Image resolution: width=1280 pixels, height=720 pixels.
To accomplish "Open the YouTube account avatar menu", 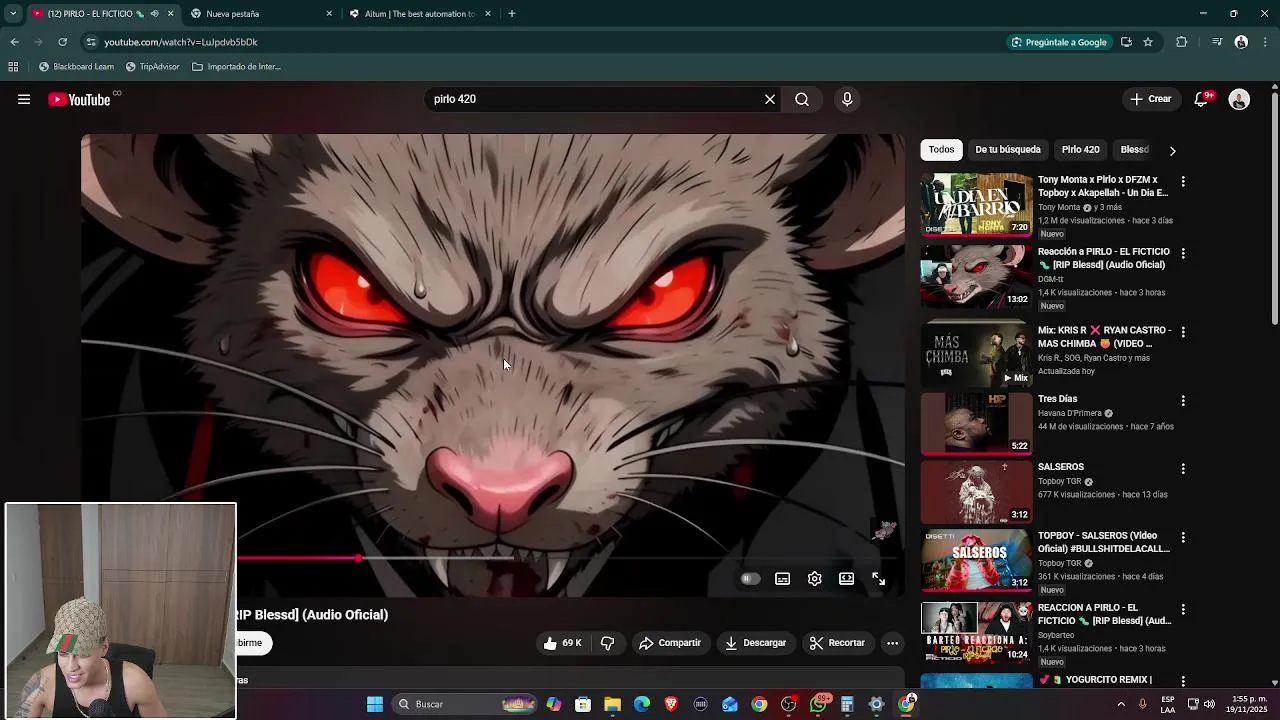I will tap(1239, 99).
